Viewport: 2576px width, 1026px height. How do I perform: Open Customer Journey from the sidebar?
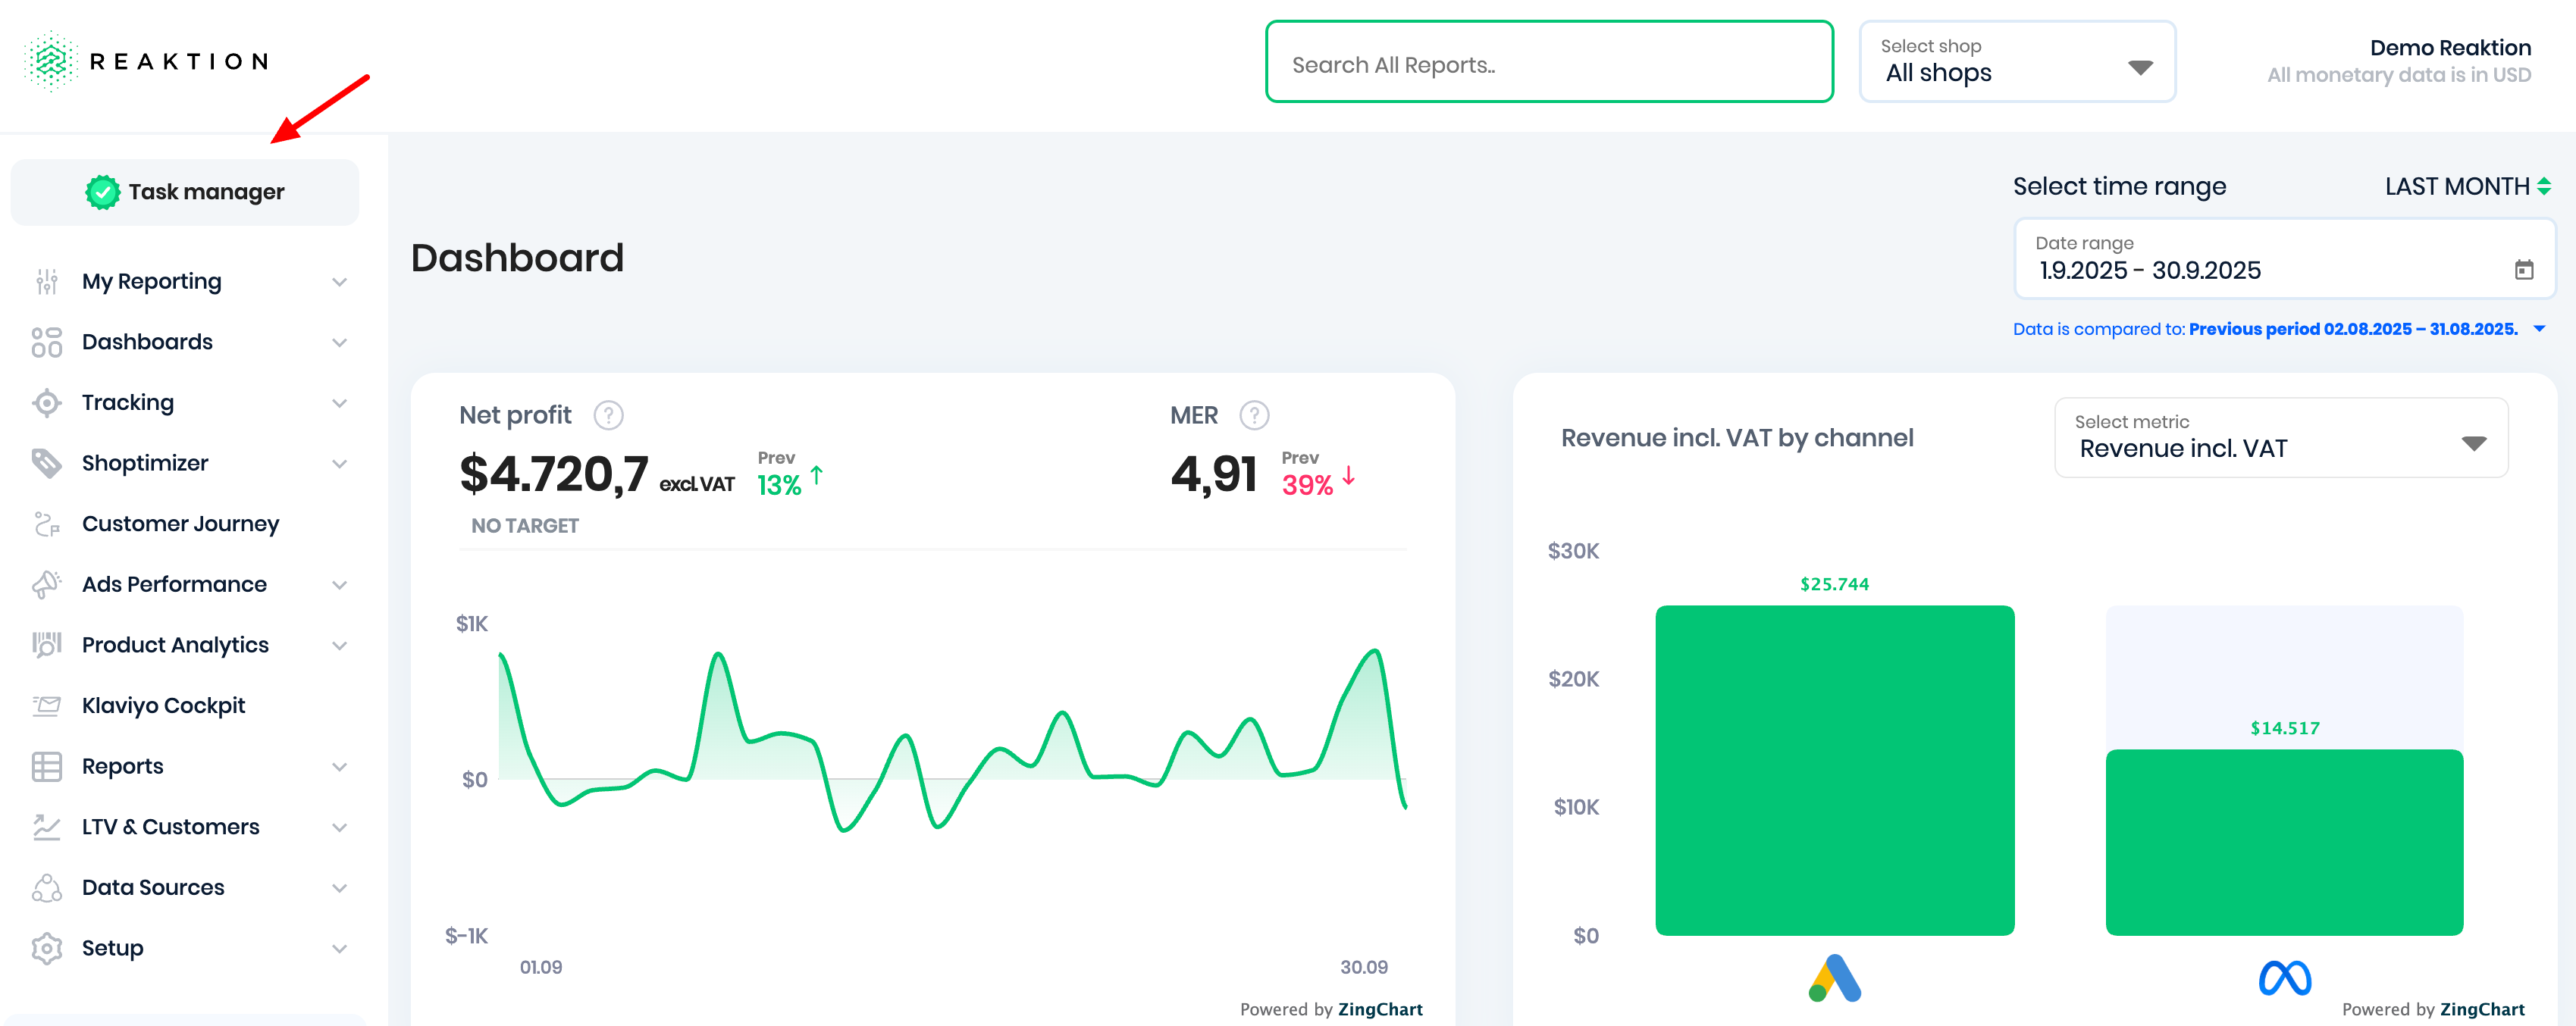coord(180,524)
